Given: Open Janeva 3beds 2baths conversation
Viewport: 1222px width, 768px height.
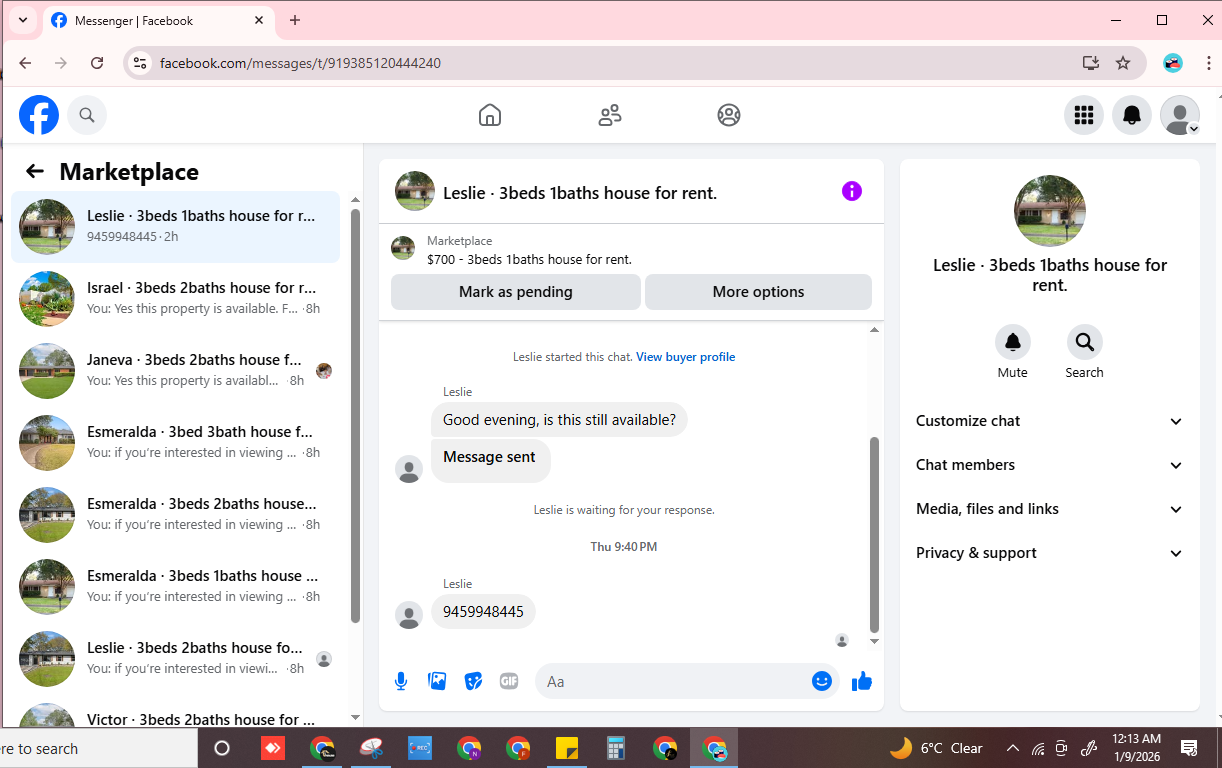Looking at the screenshot, I should 176,371.
